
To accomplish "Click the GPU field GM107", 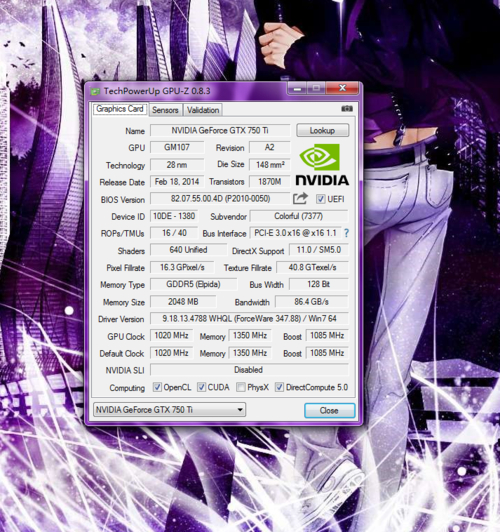I will 177,148.
